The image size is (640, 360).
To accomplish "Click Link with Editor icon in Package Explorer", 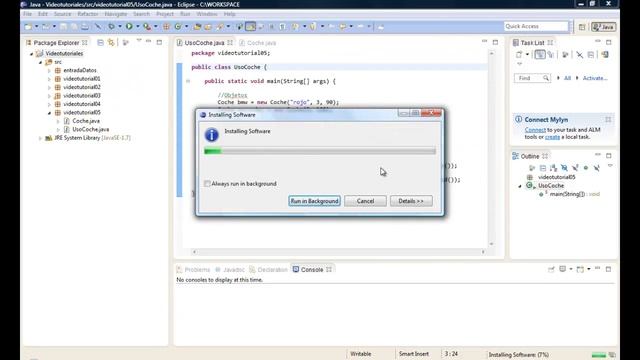I will point(111,42).
